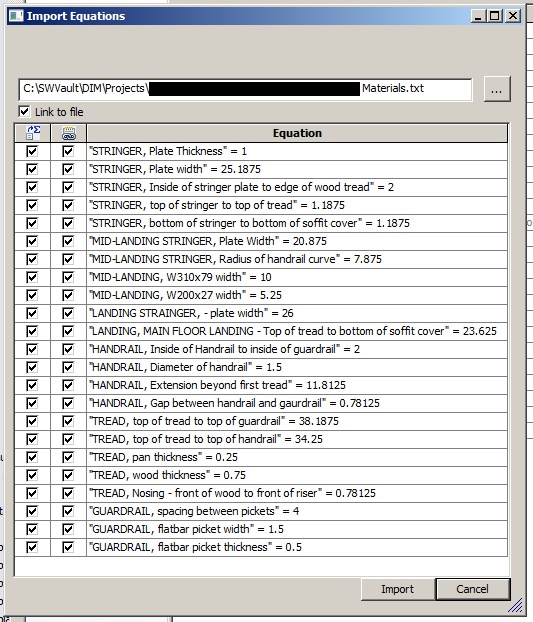Toggle link checkbox for TREAD, wood thickness

[x=68, y=475]
